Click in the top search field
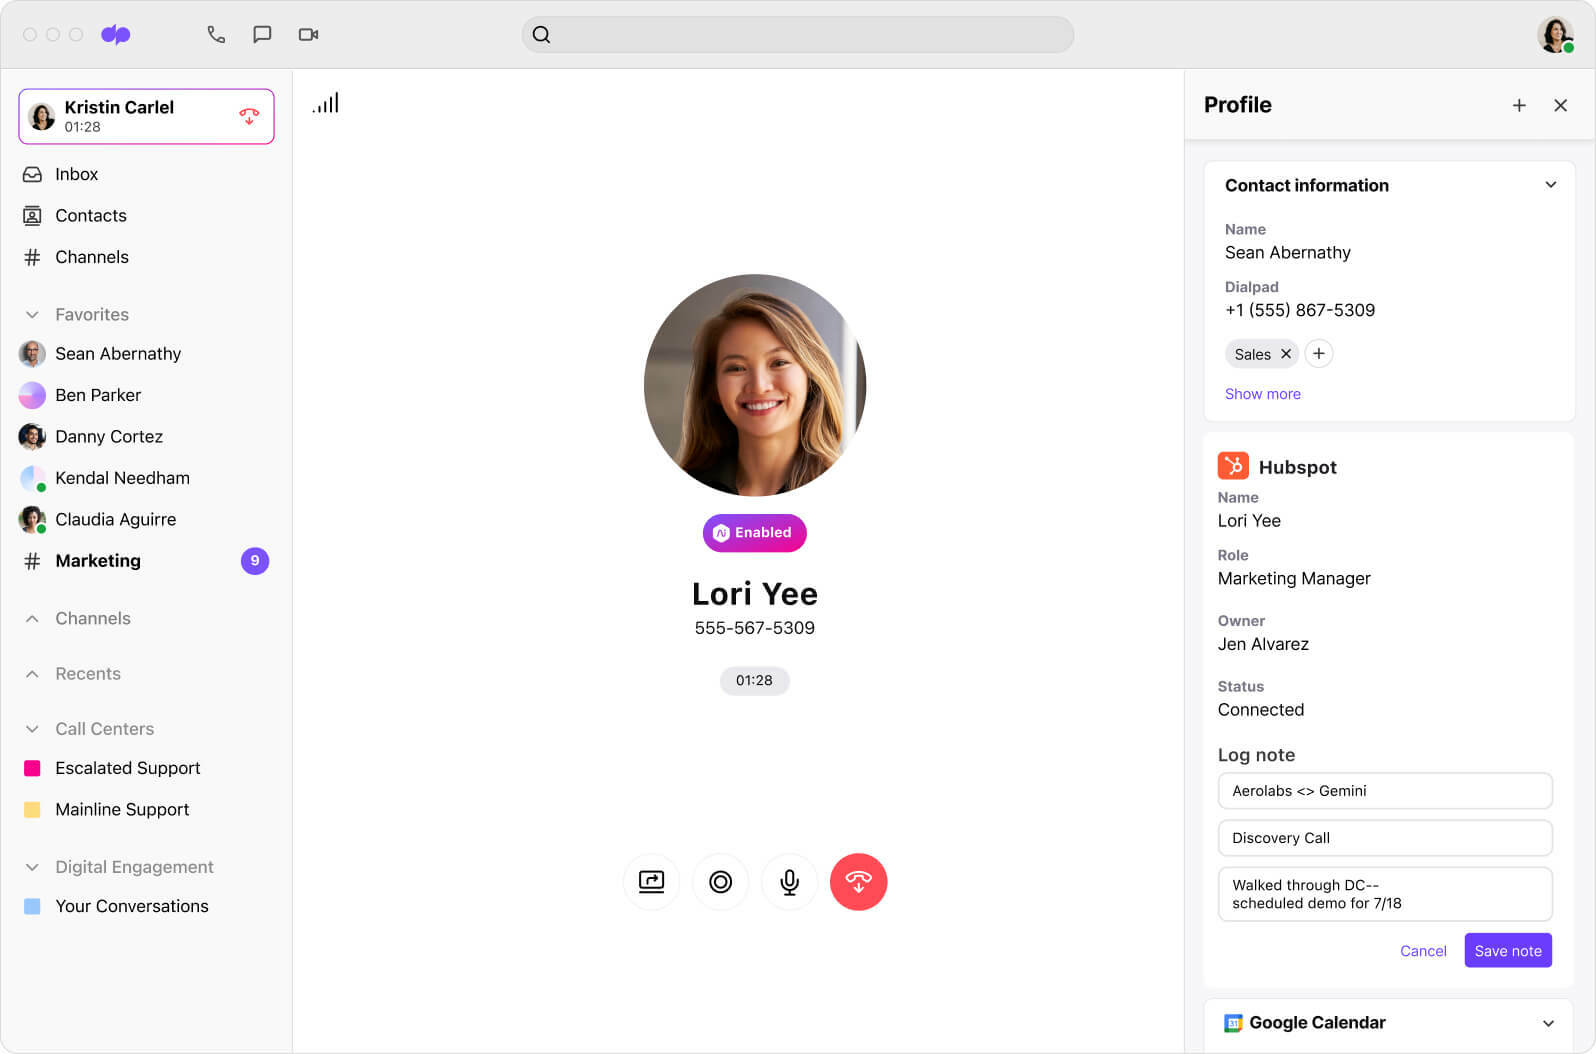Image resolution: width=1596 pixels, height=1054 pixels. [798, 34]
